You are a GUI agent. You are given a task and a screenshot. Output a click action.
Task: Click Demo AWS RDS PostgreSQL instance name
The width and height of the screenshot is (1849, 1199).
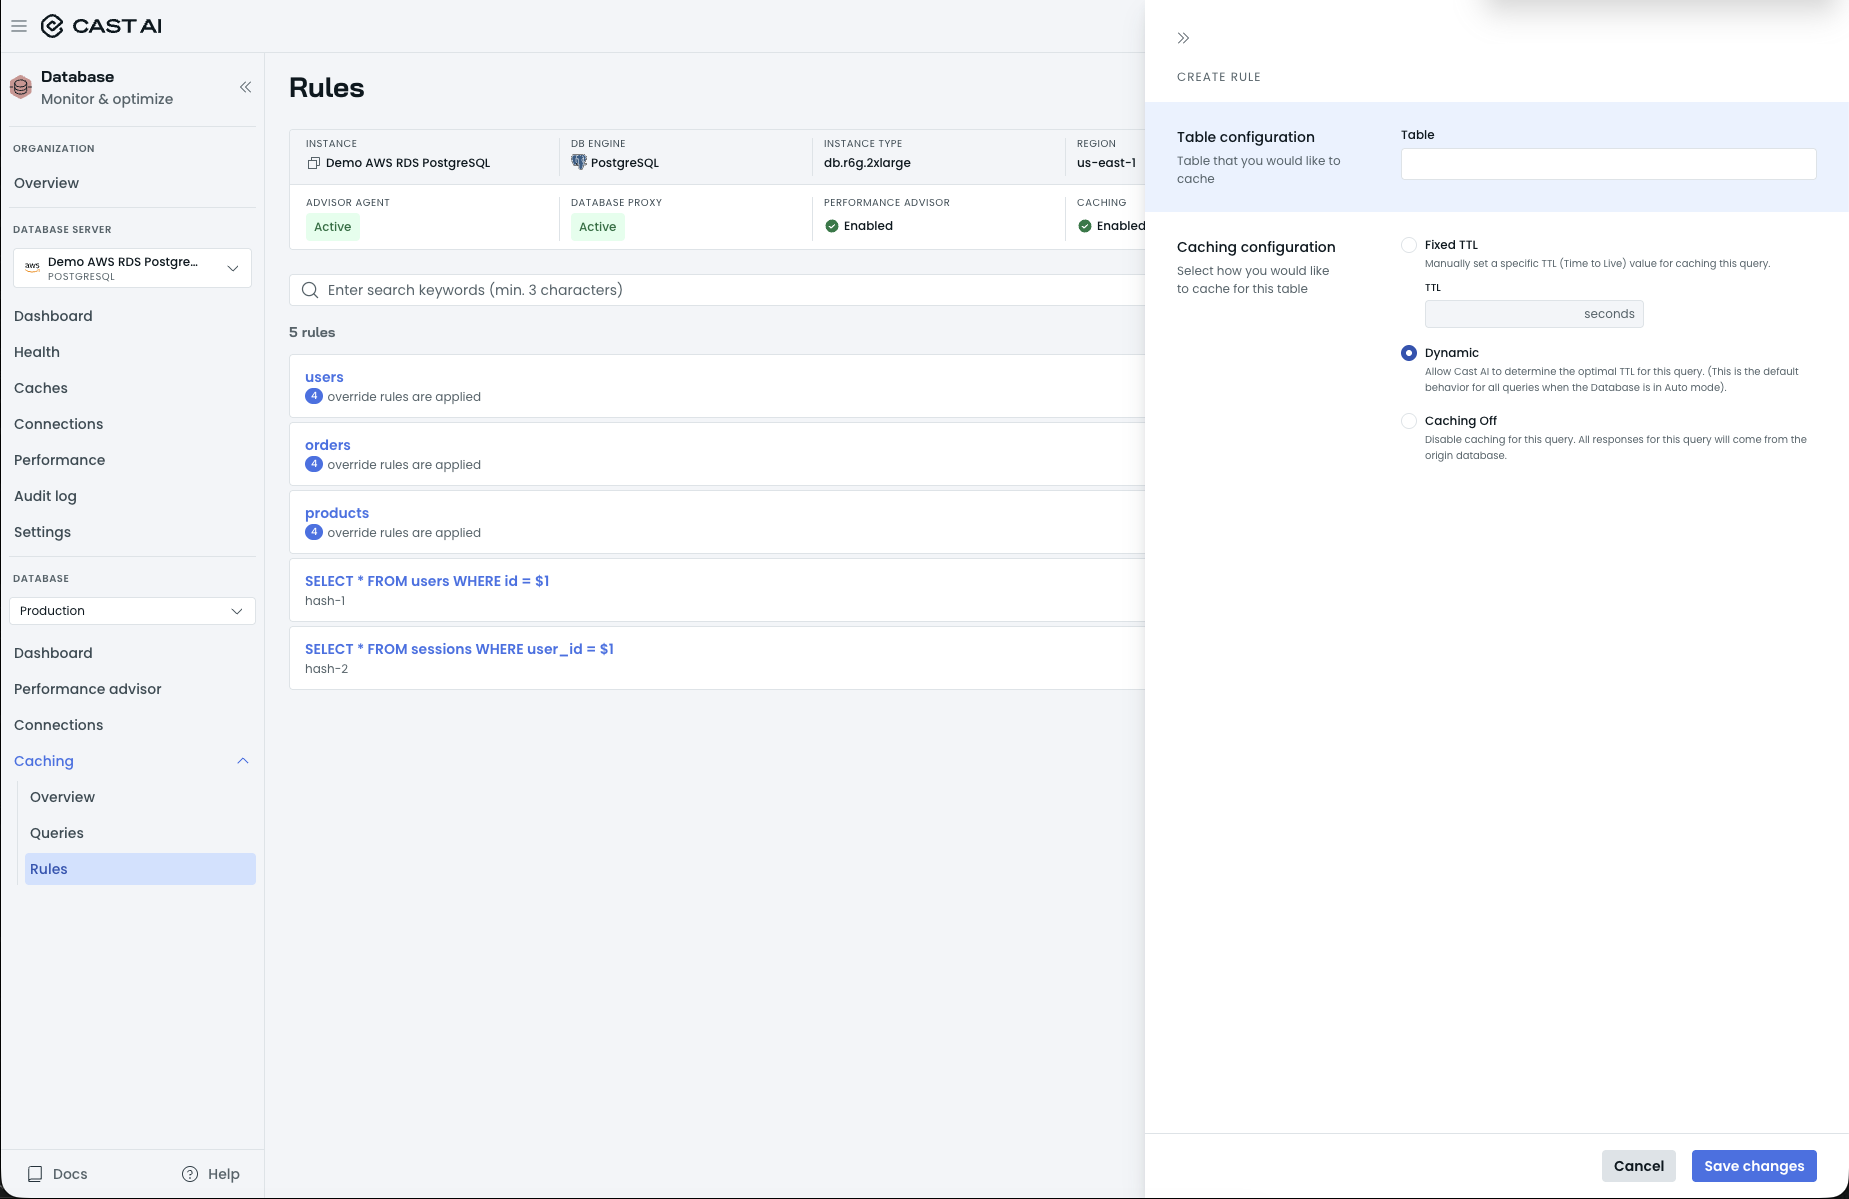click(408, 163)
